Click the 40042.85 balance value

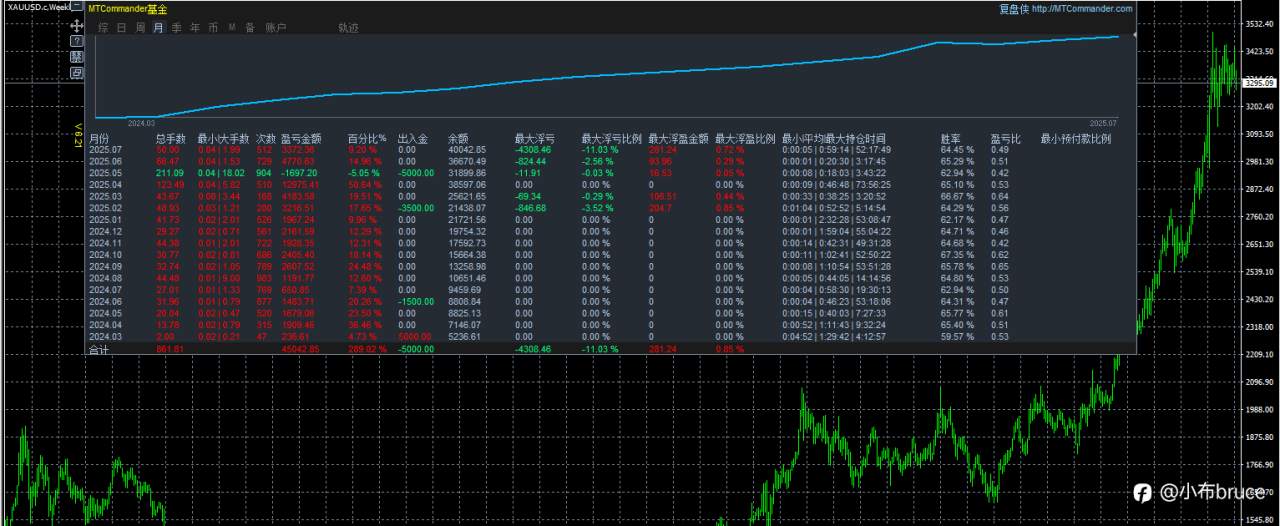point(467,150)
